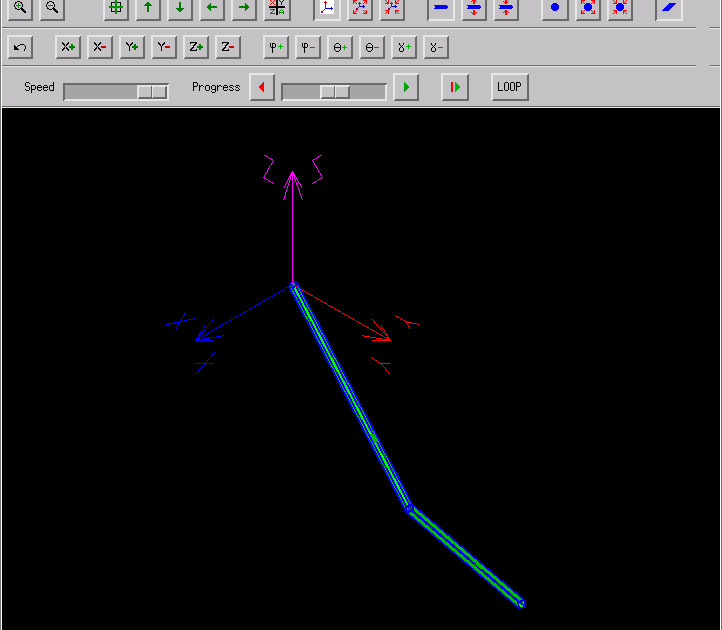Pan the view left with green arrow
Screen dimensions: 722x630
tap(212, 8)
